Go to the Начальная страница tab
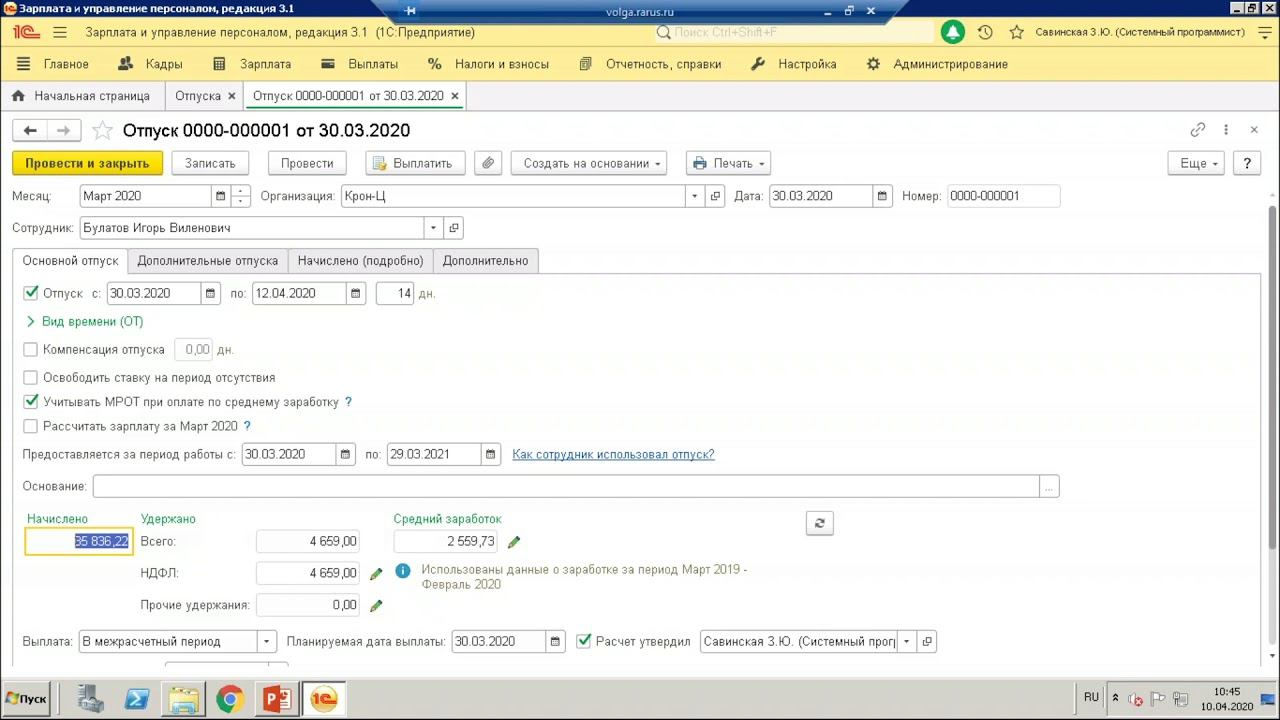 pyautogui.click(x=80, y=96)
